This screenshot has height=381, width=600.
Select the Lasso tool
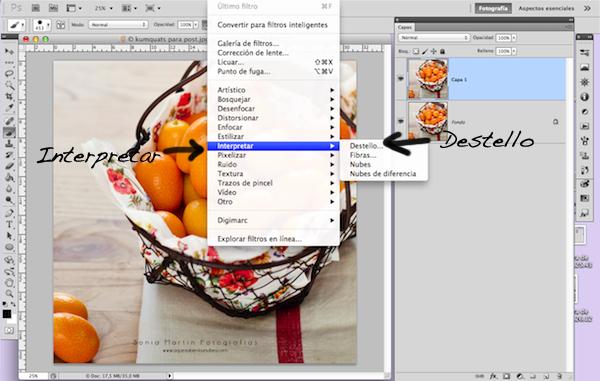tap(9, 73)
